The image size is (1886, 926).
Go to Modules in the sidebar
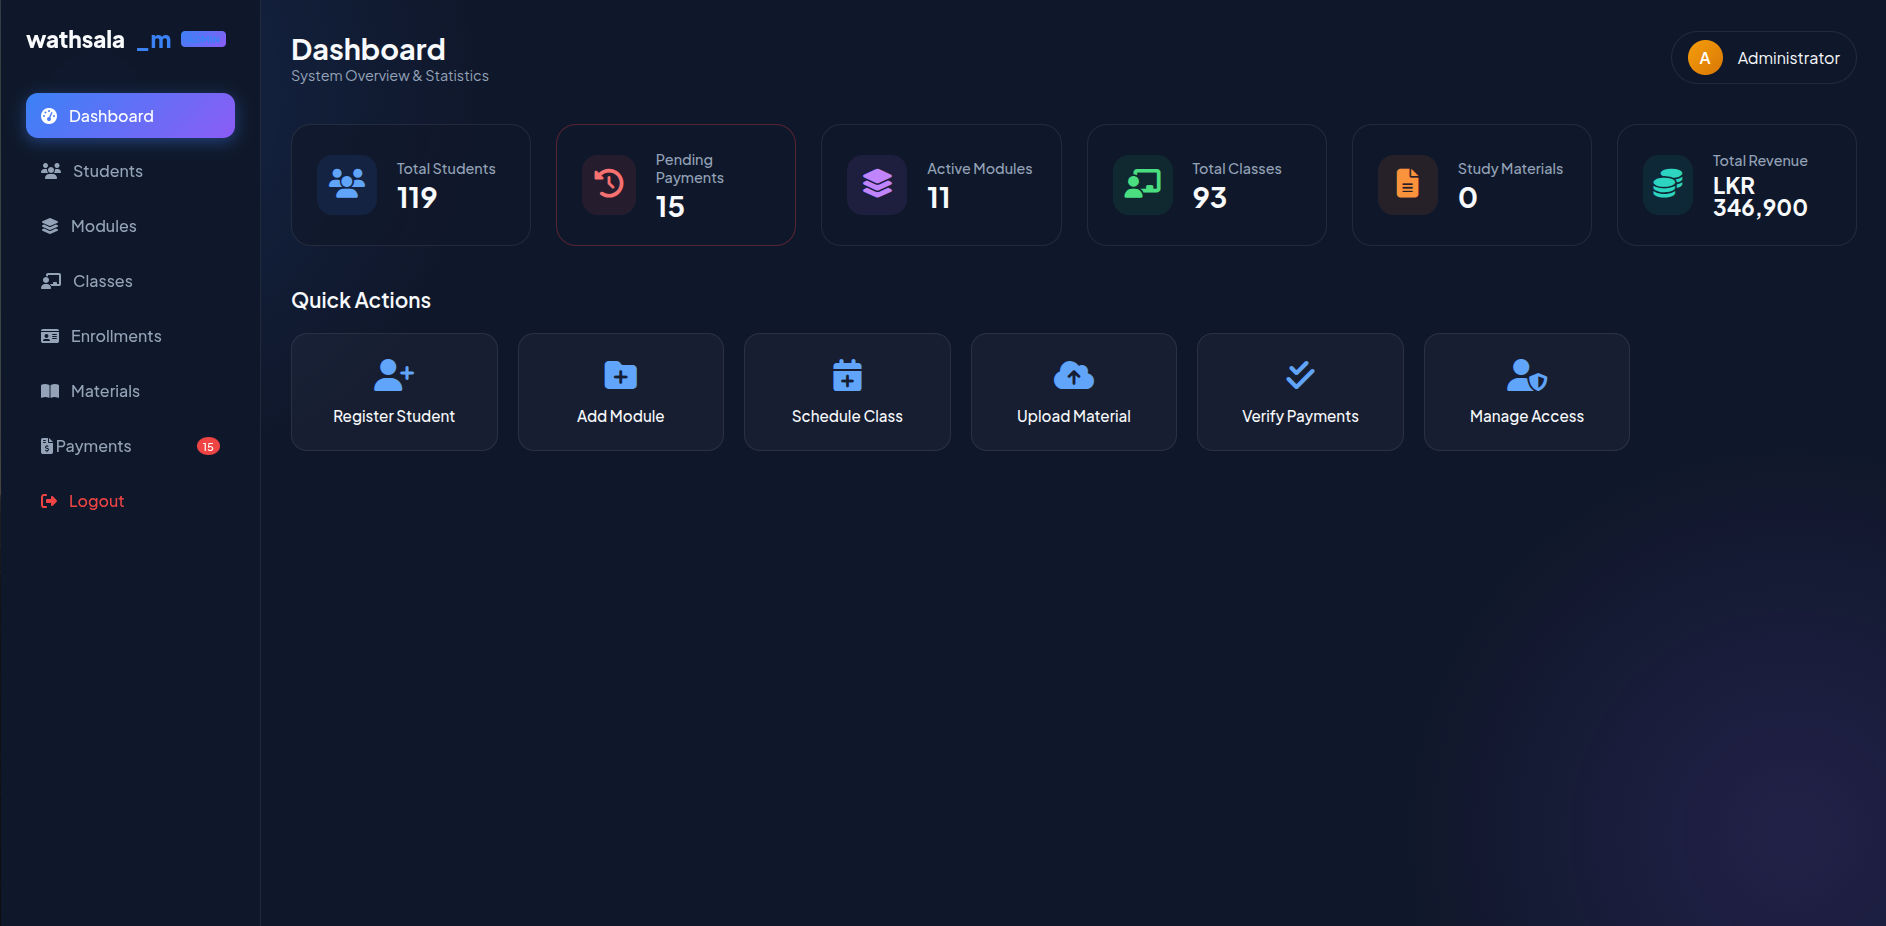130,226
